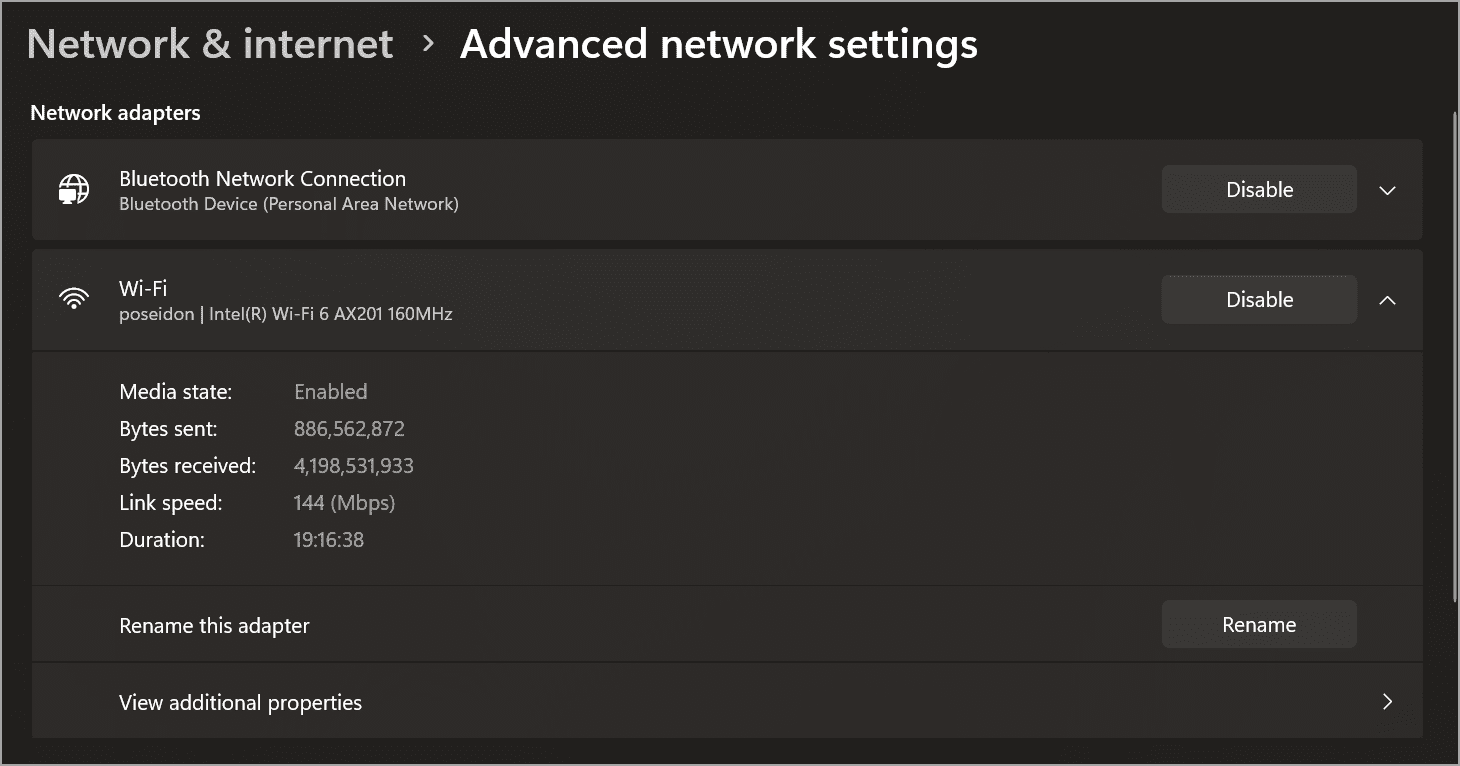Select the globe icon beside Bluetooth Network Connection
Image resolution: width=1460 pixels, height=766 pixels.
[x=74, y=189]
